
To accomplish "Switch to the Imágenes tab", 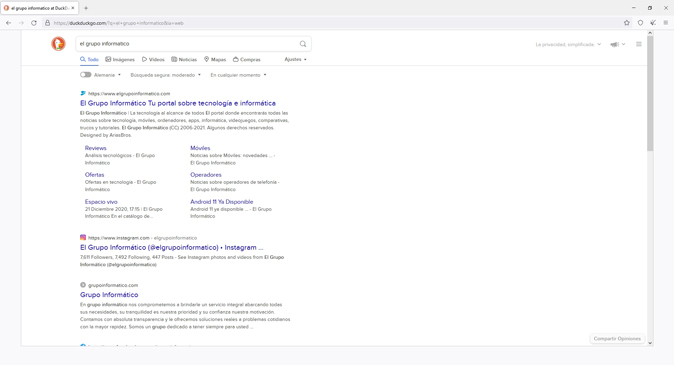I will pos(120,59).
